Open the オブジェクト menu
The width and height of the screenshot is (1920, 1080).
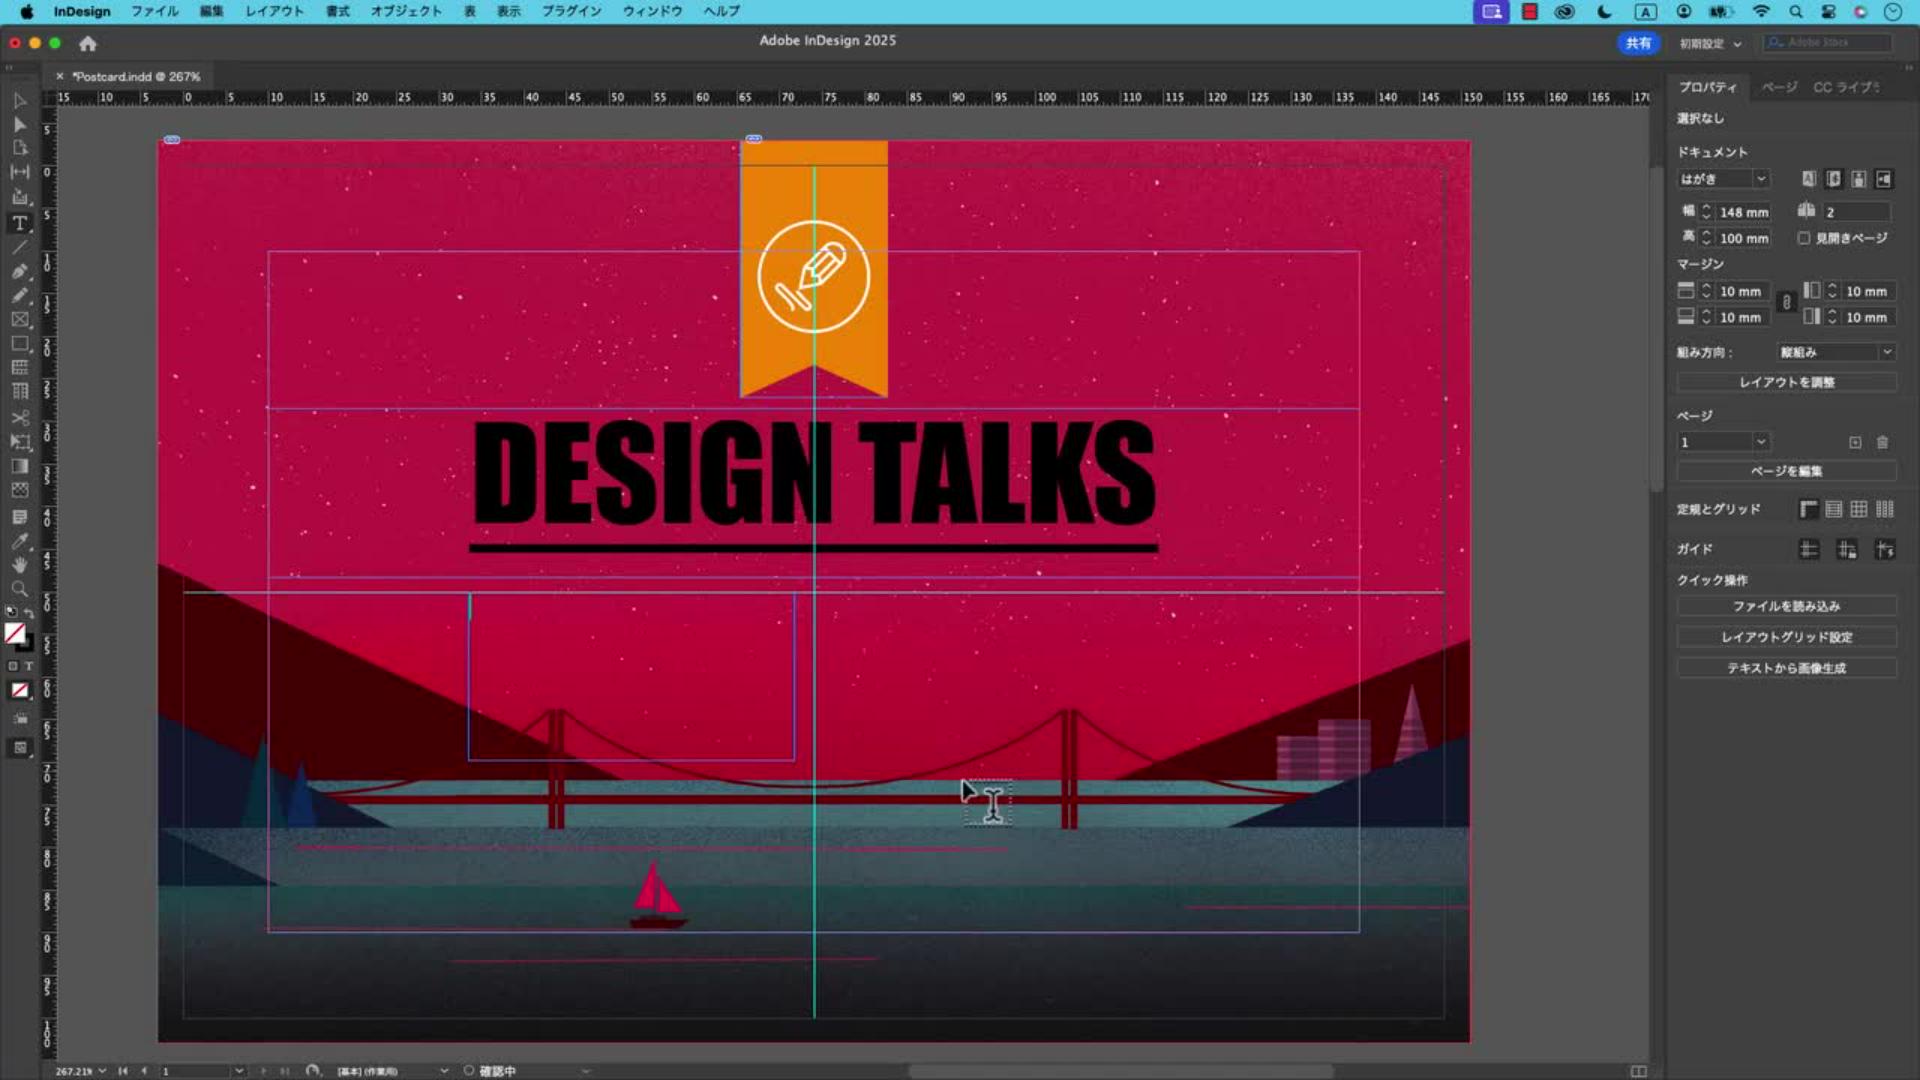(x=405, y=11)
